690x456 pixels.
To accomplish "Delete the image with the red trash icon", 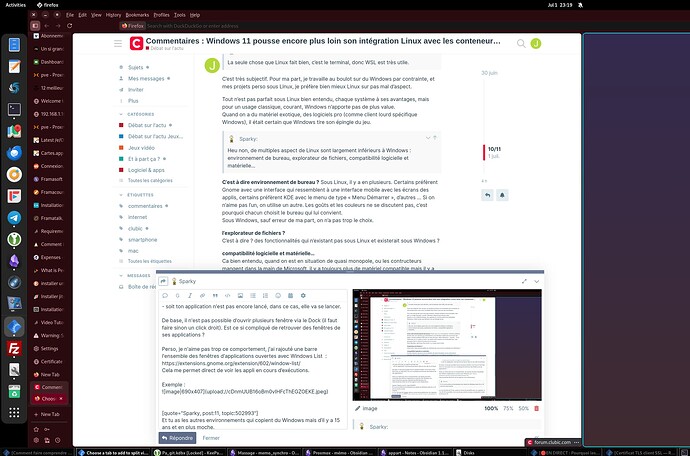I will click(536, 408).
